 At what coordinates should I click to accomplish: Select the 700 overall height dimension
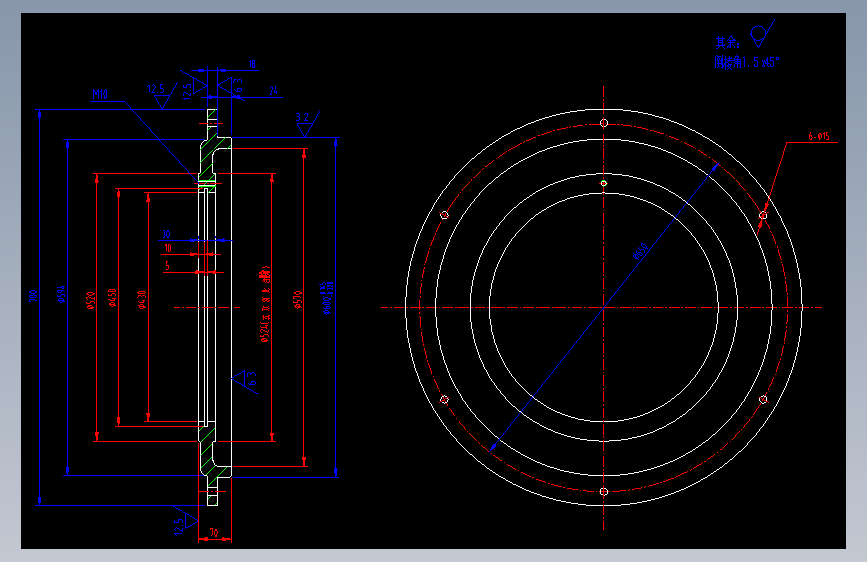pyautogui.click(x=33, y=295)
